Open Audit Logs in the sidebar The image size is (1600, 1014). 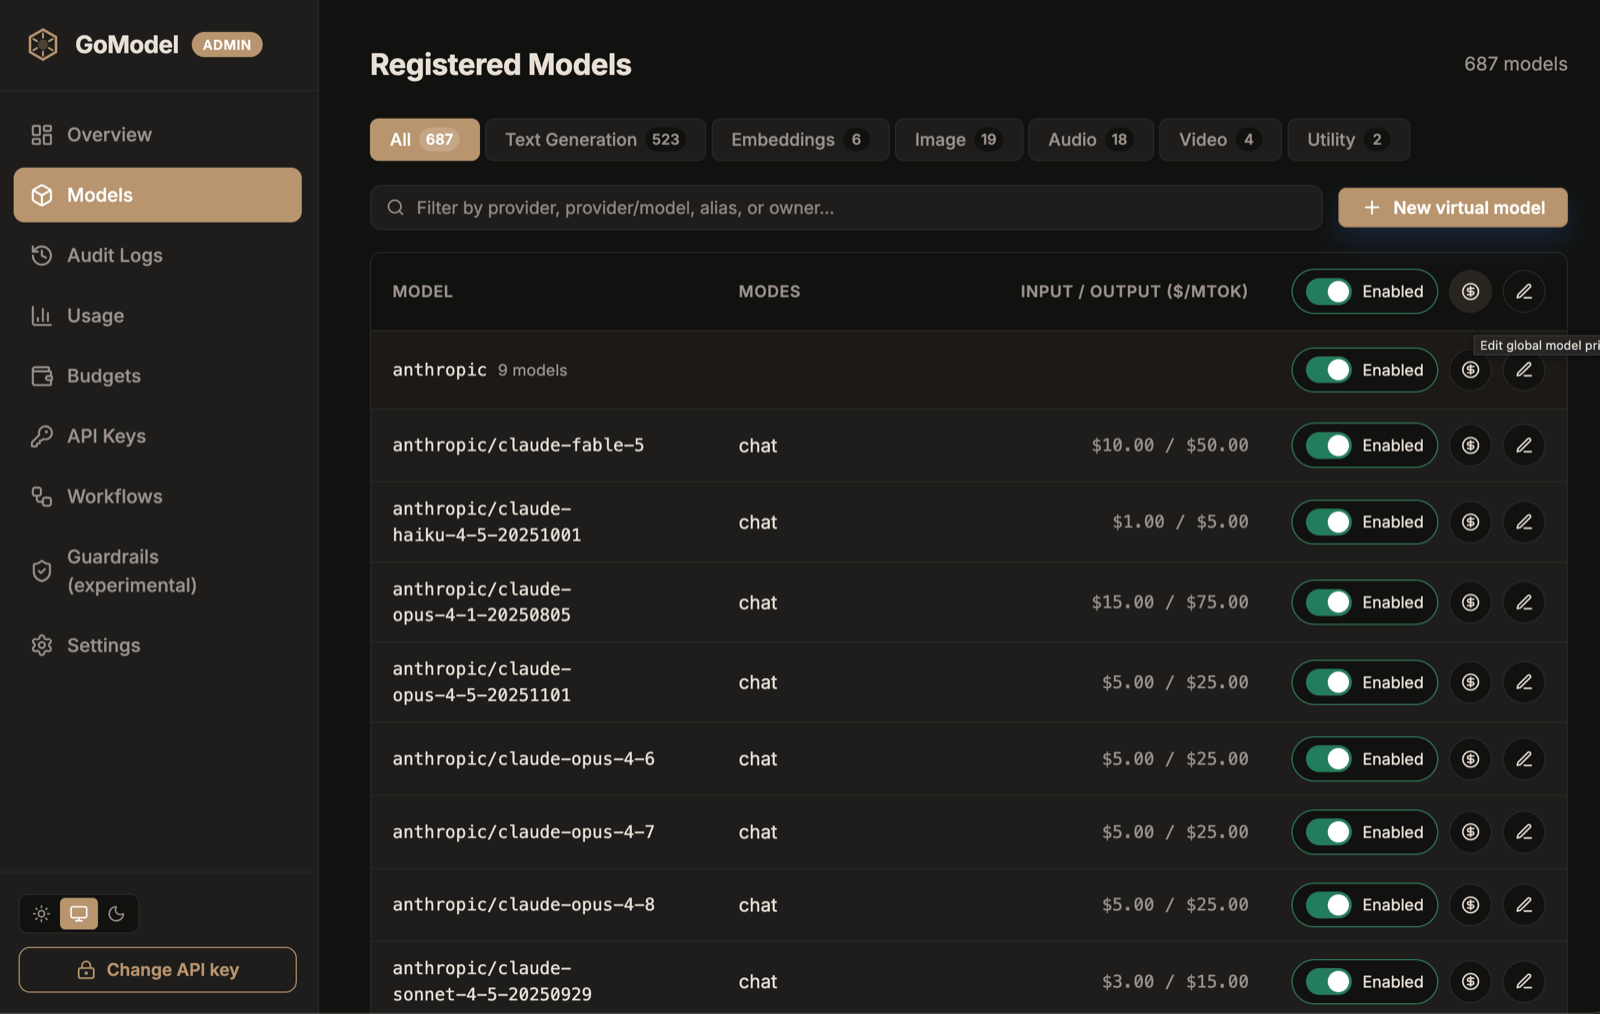tap(158, 255)
